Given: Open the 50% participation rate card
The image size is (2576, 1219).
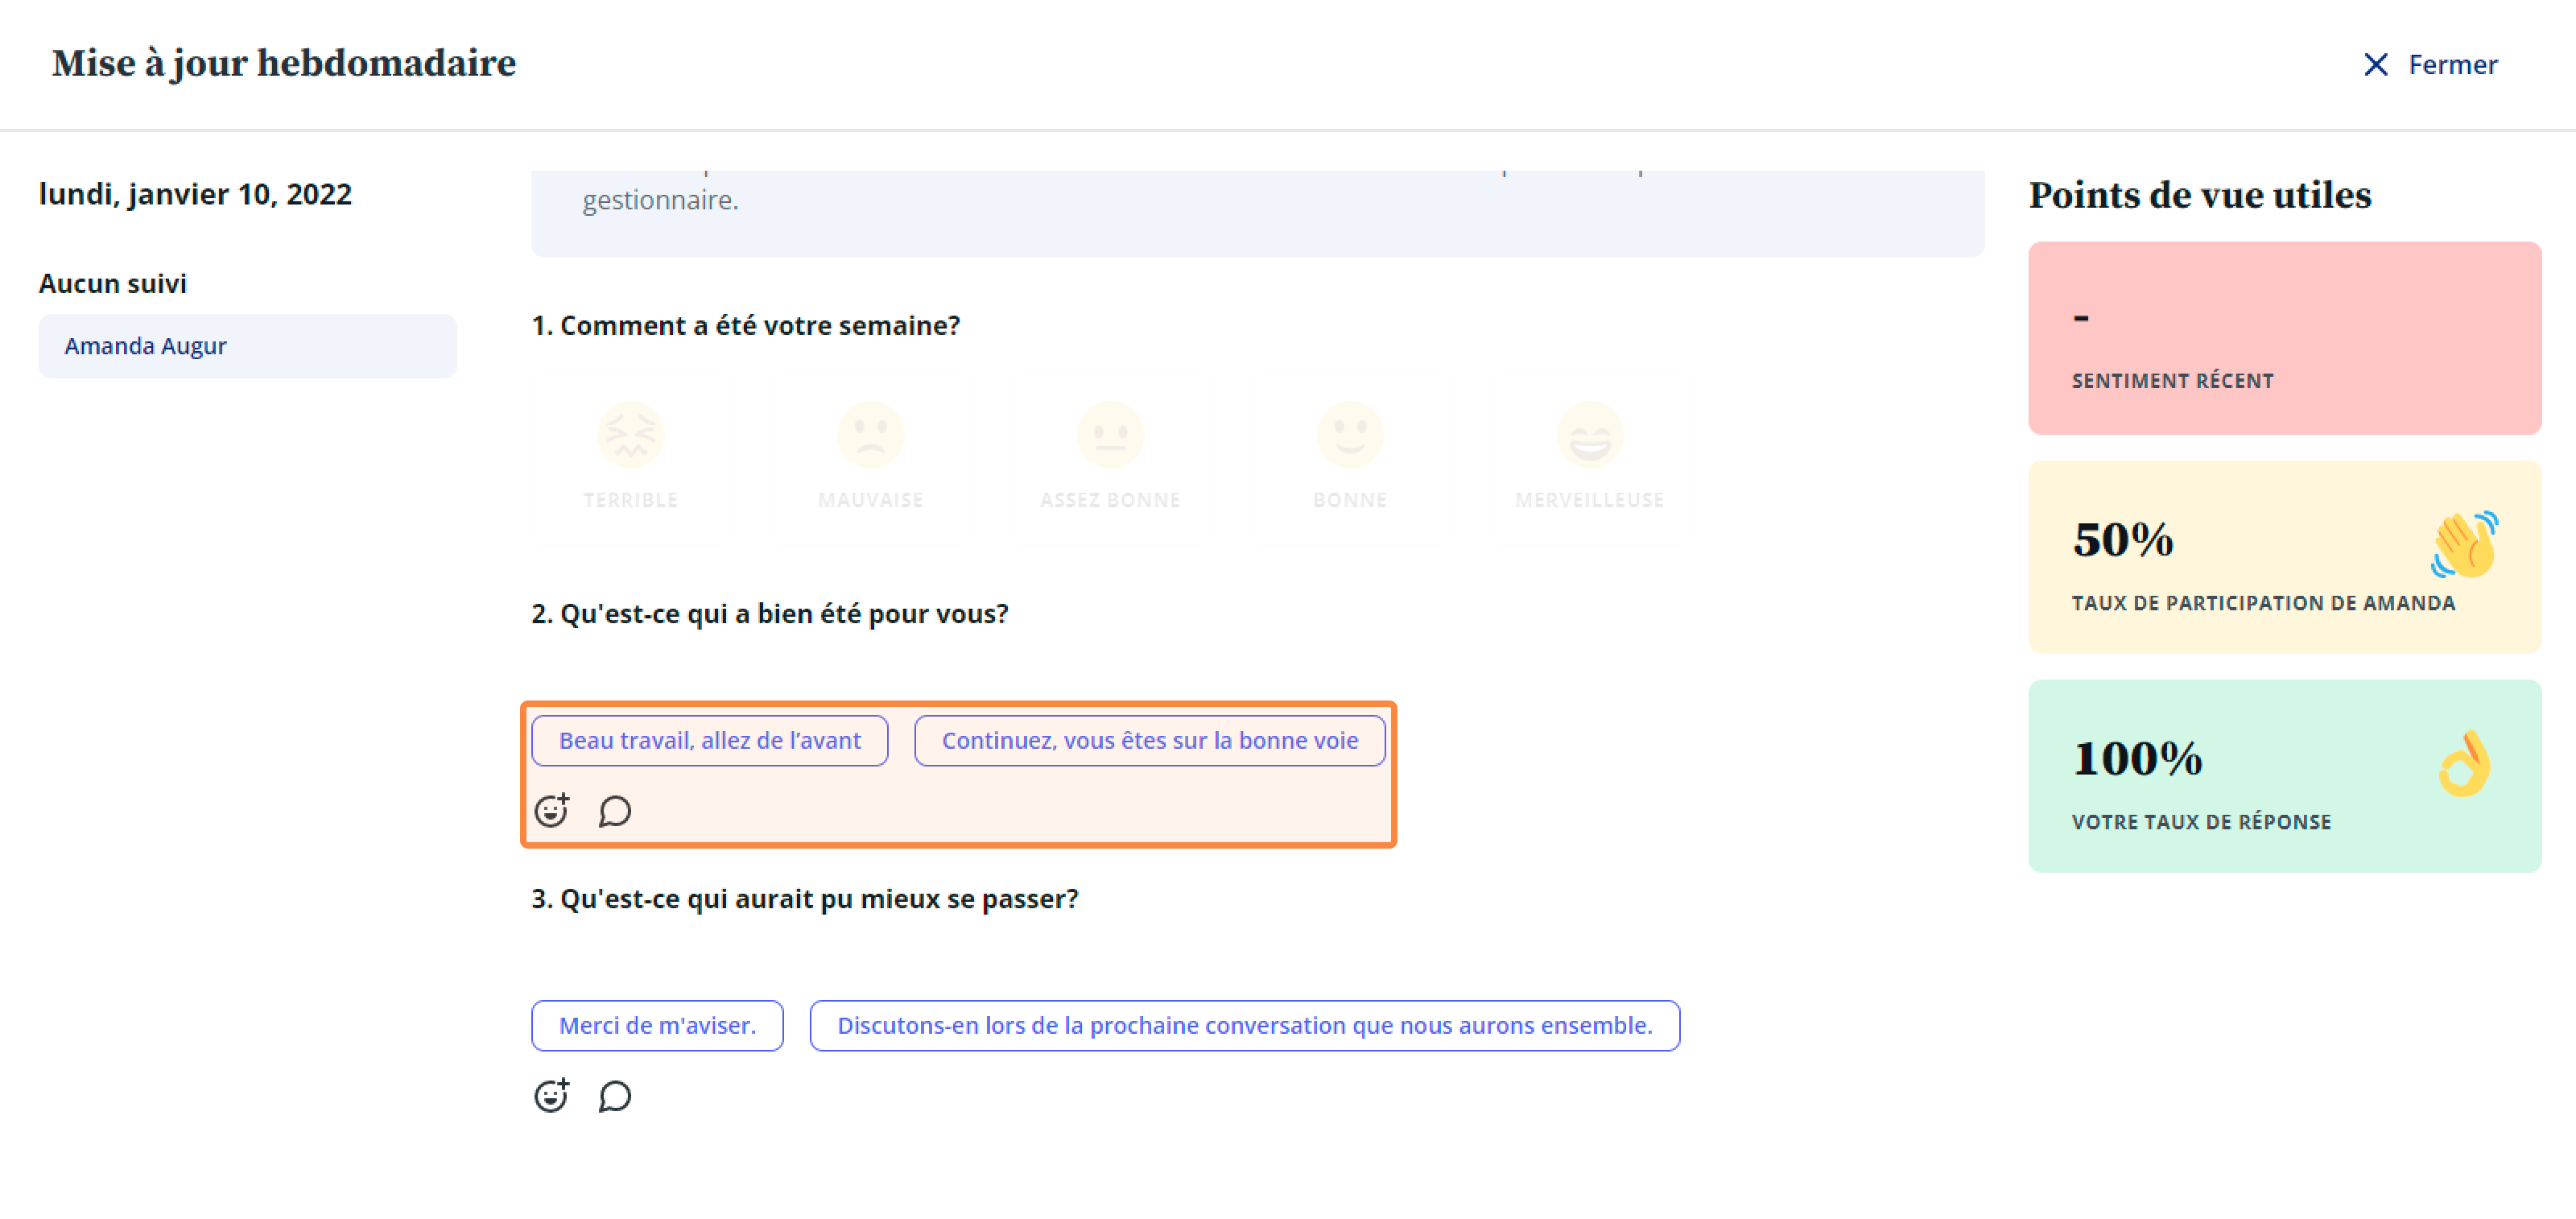Looking at the screenshot, I should (x=2284, y=557).
